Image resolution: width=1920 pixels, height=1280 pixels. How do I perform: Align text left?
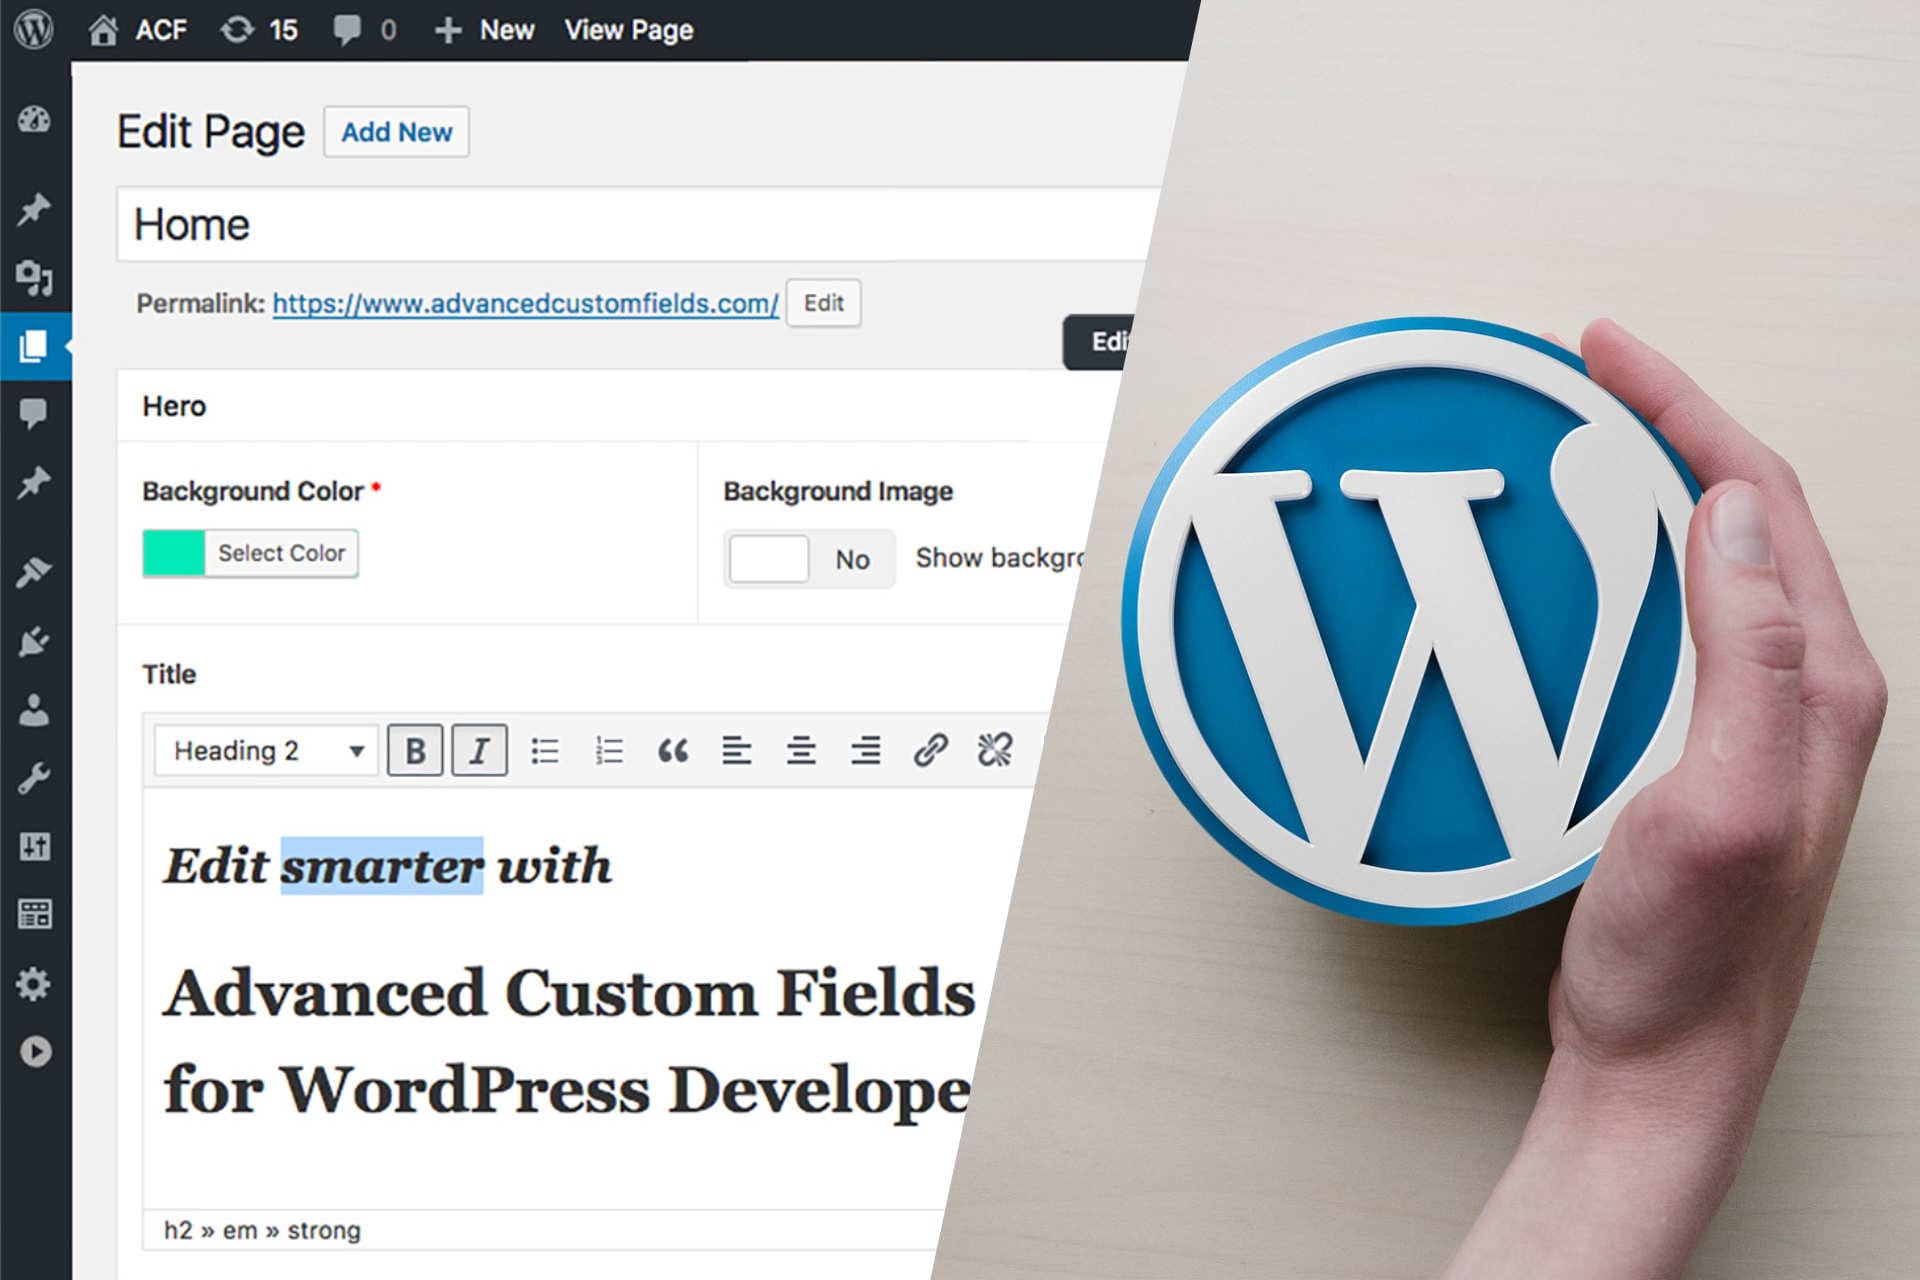(737, 750)
